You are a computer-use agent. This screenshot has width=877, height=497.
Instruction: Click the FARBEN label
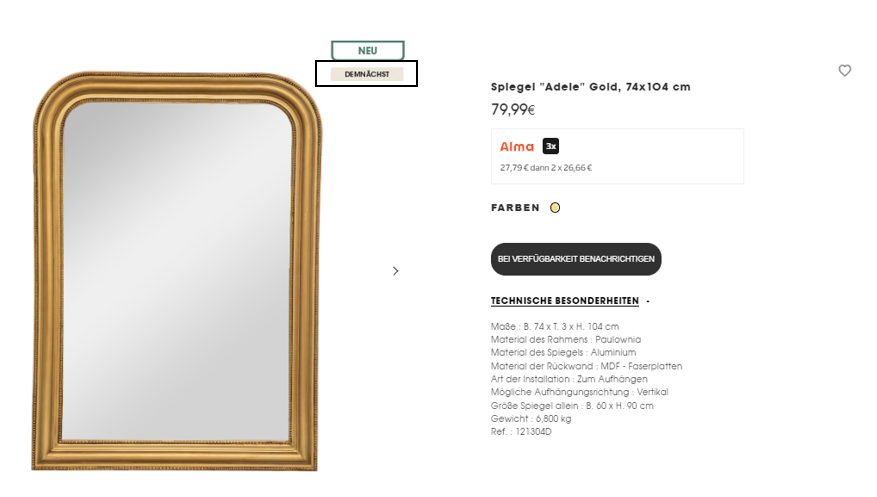coord(515,208)
